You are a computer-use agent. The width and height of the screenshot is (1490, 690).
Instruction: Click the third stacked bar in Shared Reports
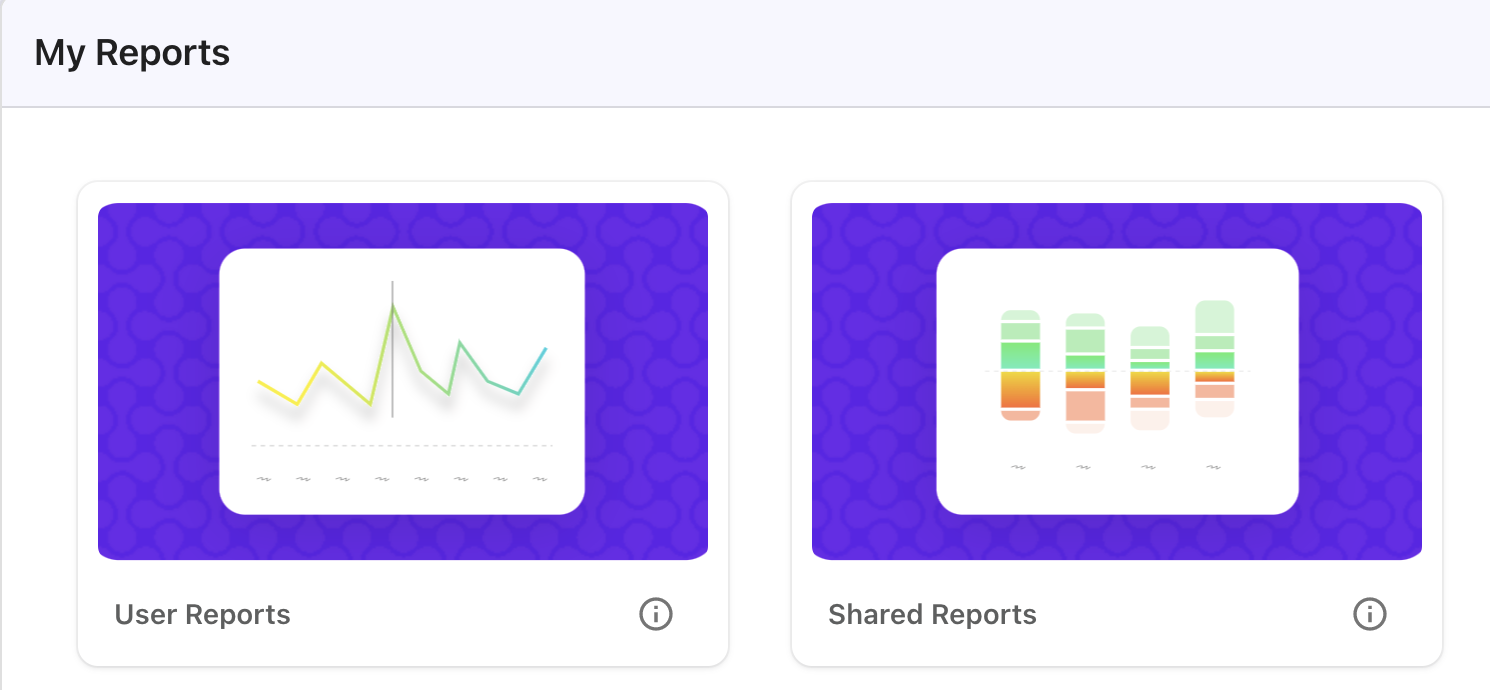1149,378
